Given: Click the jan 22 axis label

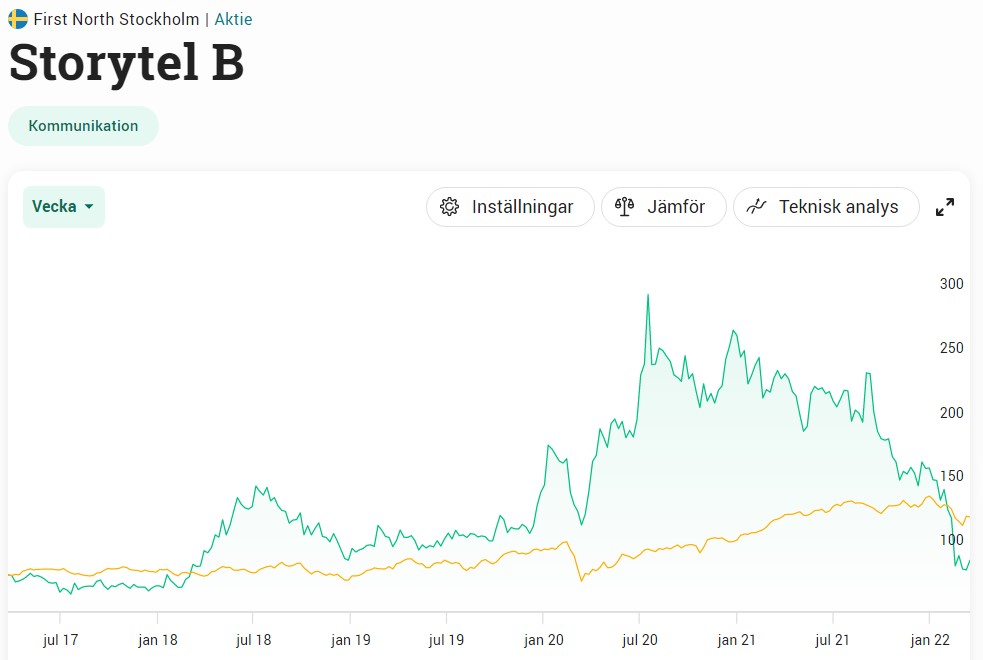Looking at the screenshot, I should 930,640.
